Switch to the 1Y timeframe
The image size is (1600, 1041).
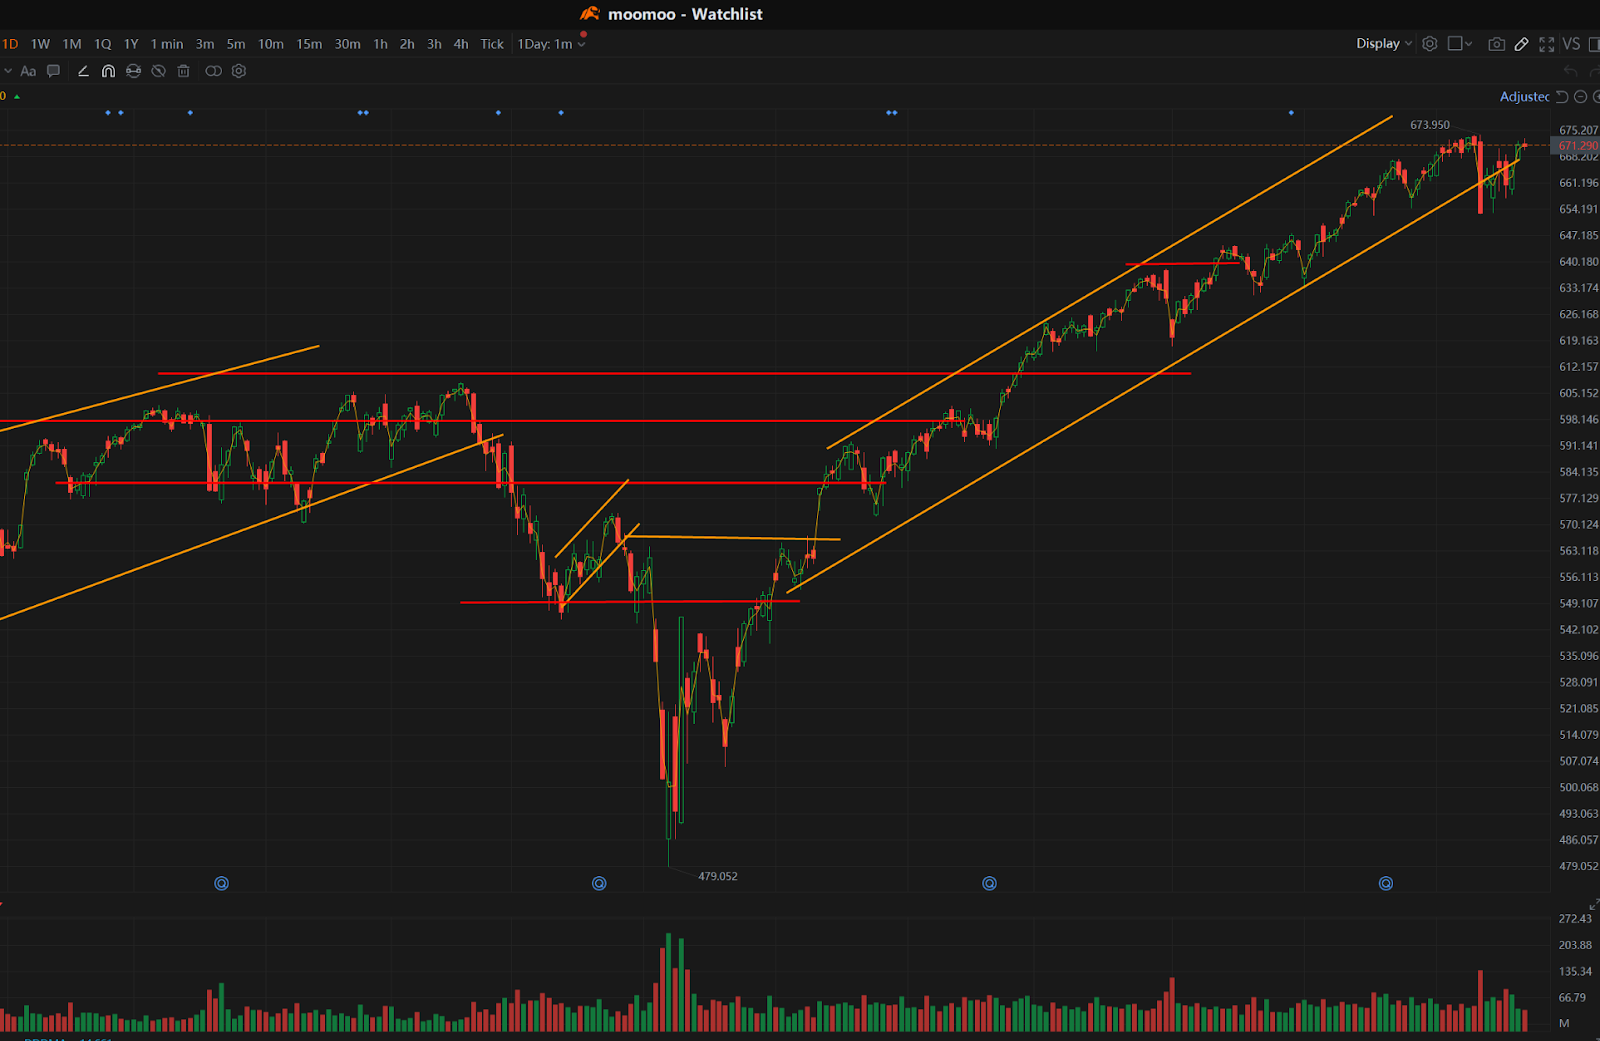click(x=131, y=44)
